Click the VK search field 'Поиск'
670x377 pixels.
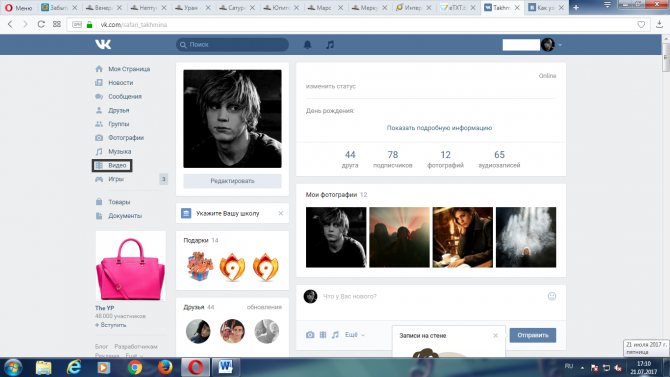coord(232,44)
